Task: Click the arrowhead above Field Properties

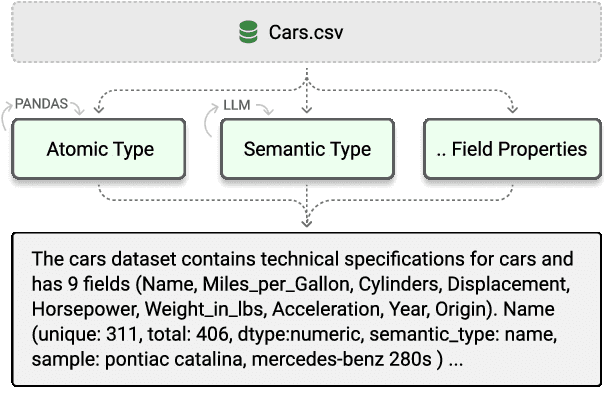Action: pyautogui.click(x=512, y=110)
